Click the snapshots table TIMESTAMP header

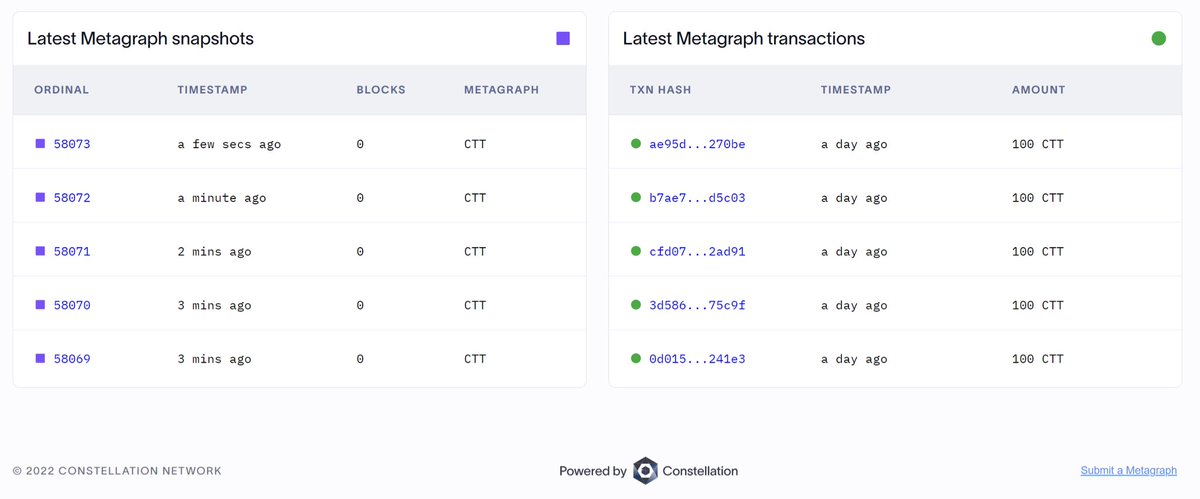(x=212, y=90)
